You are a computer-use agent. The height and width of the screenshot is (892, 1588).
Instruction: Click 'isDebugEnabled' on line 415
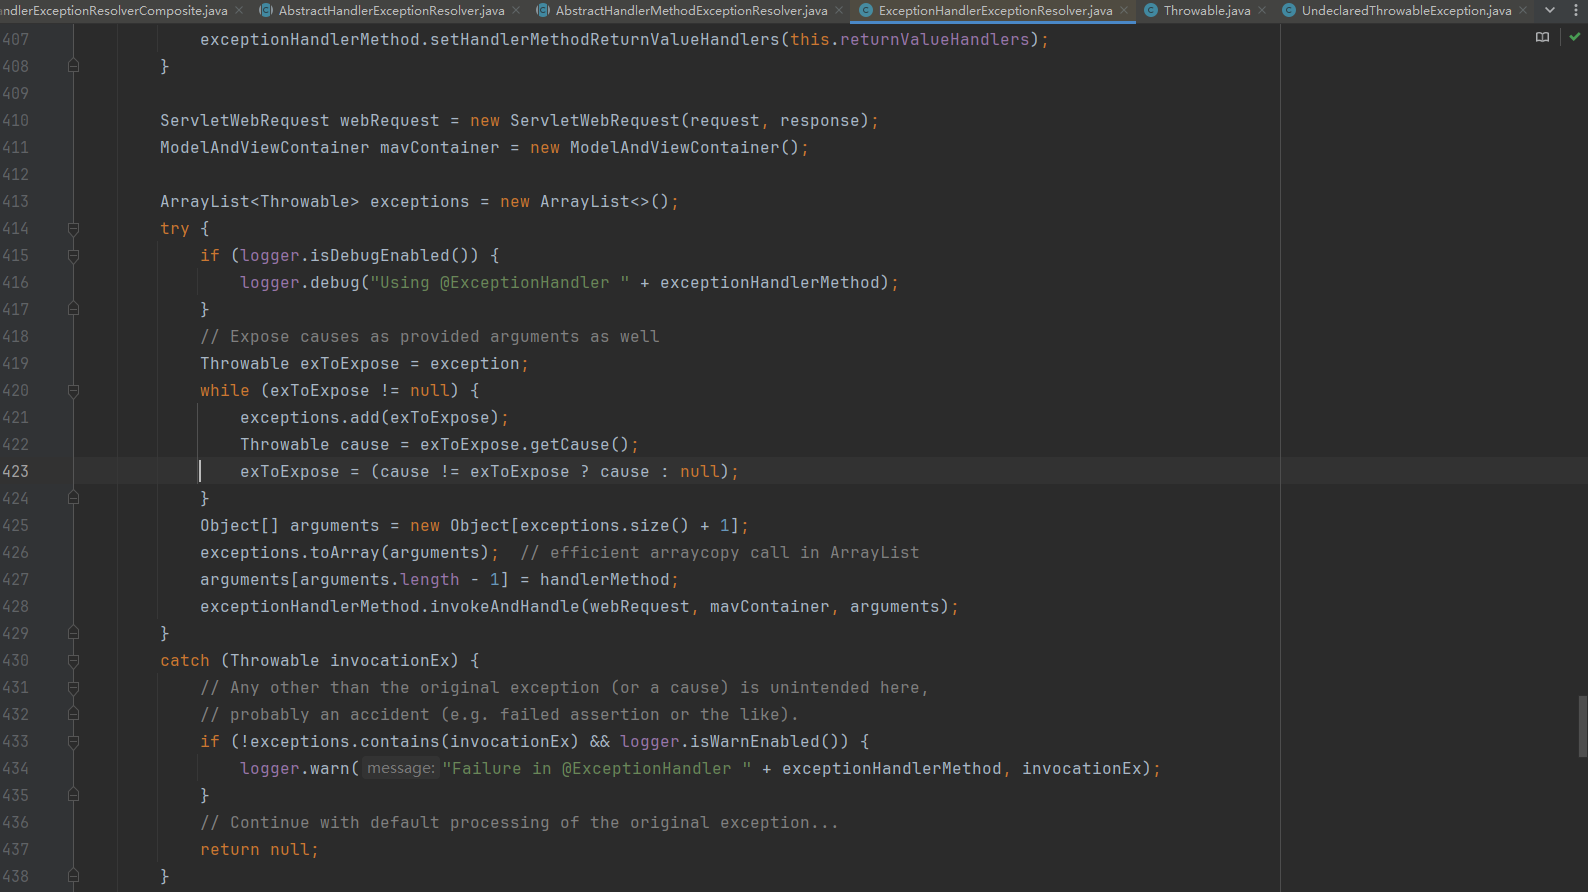pos(380,256)
